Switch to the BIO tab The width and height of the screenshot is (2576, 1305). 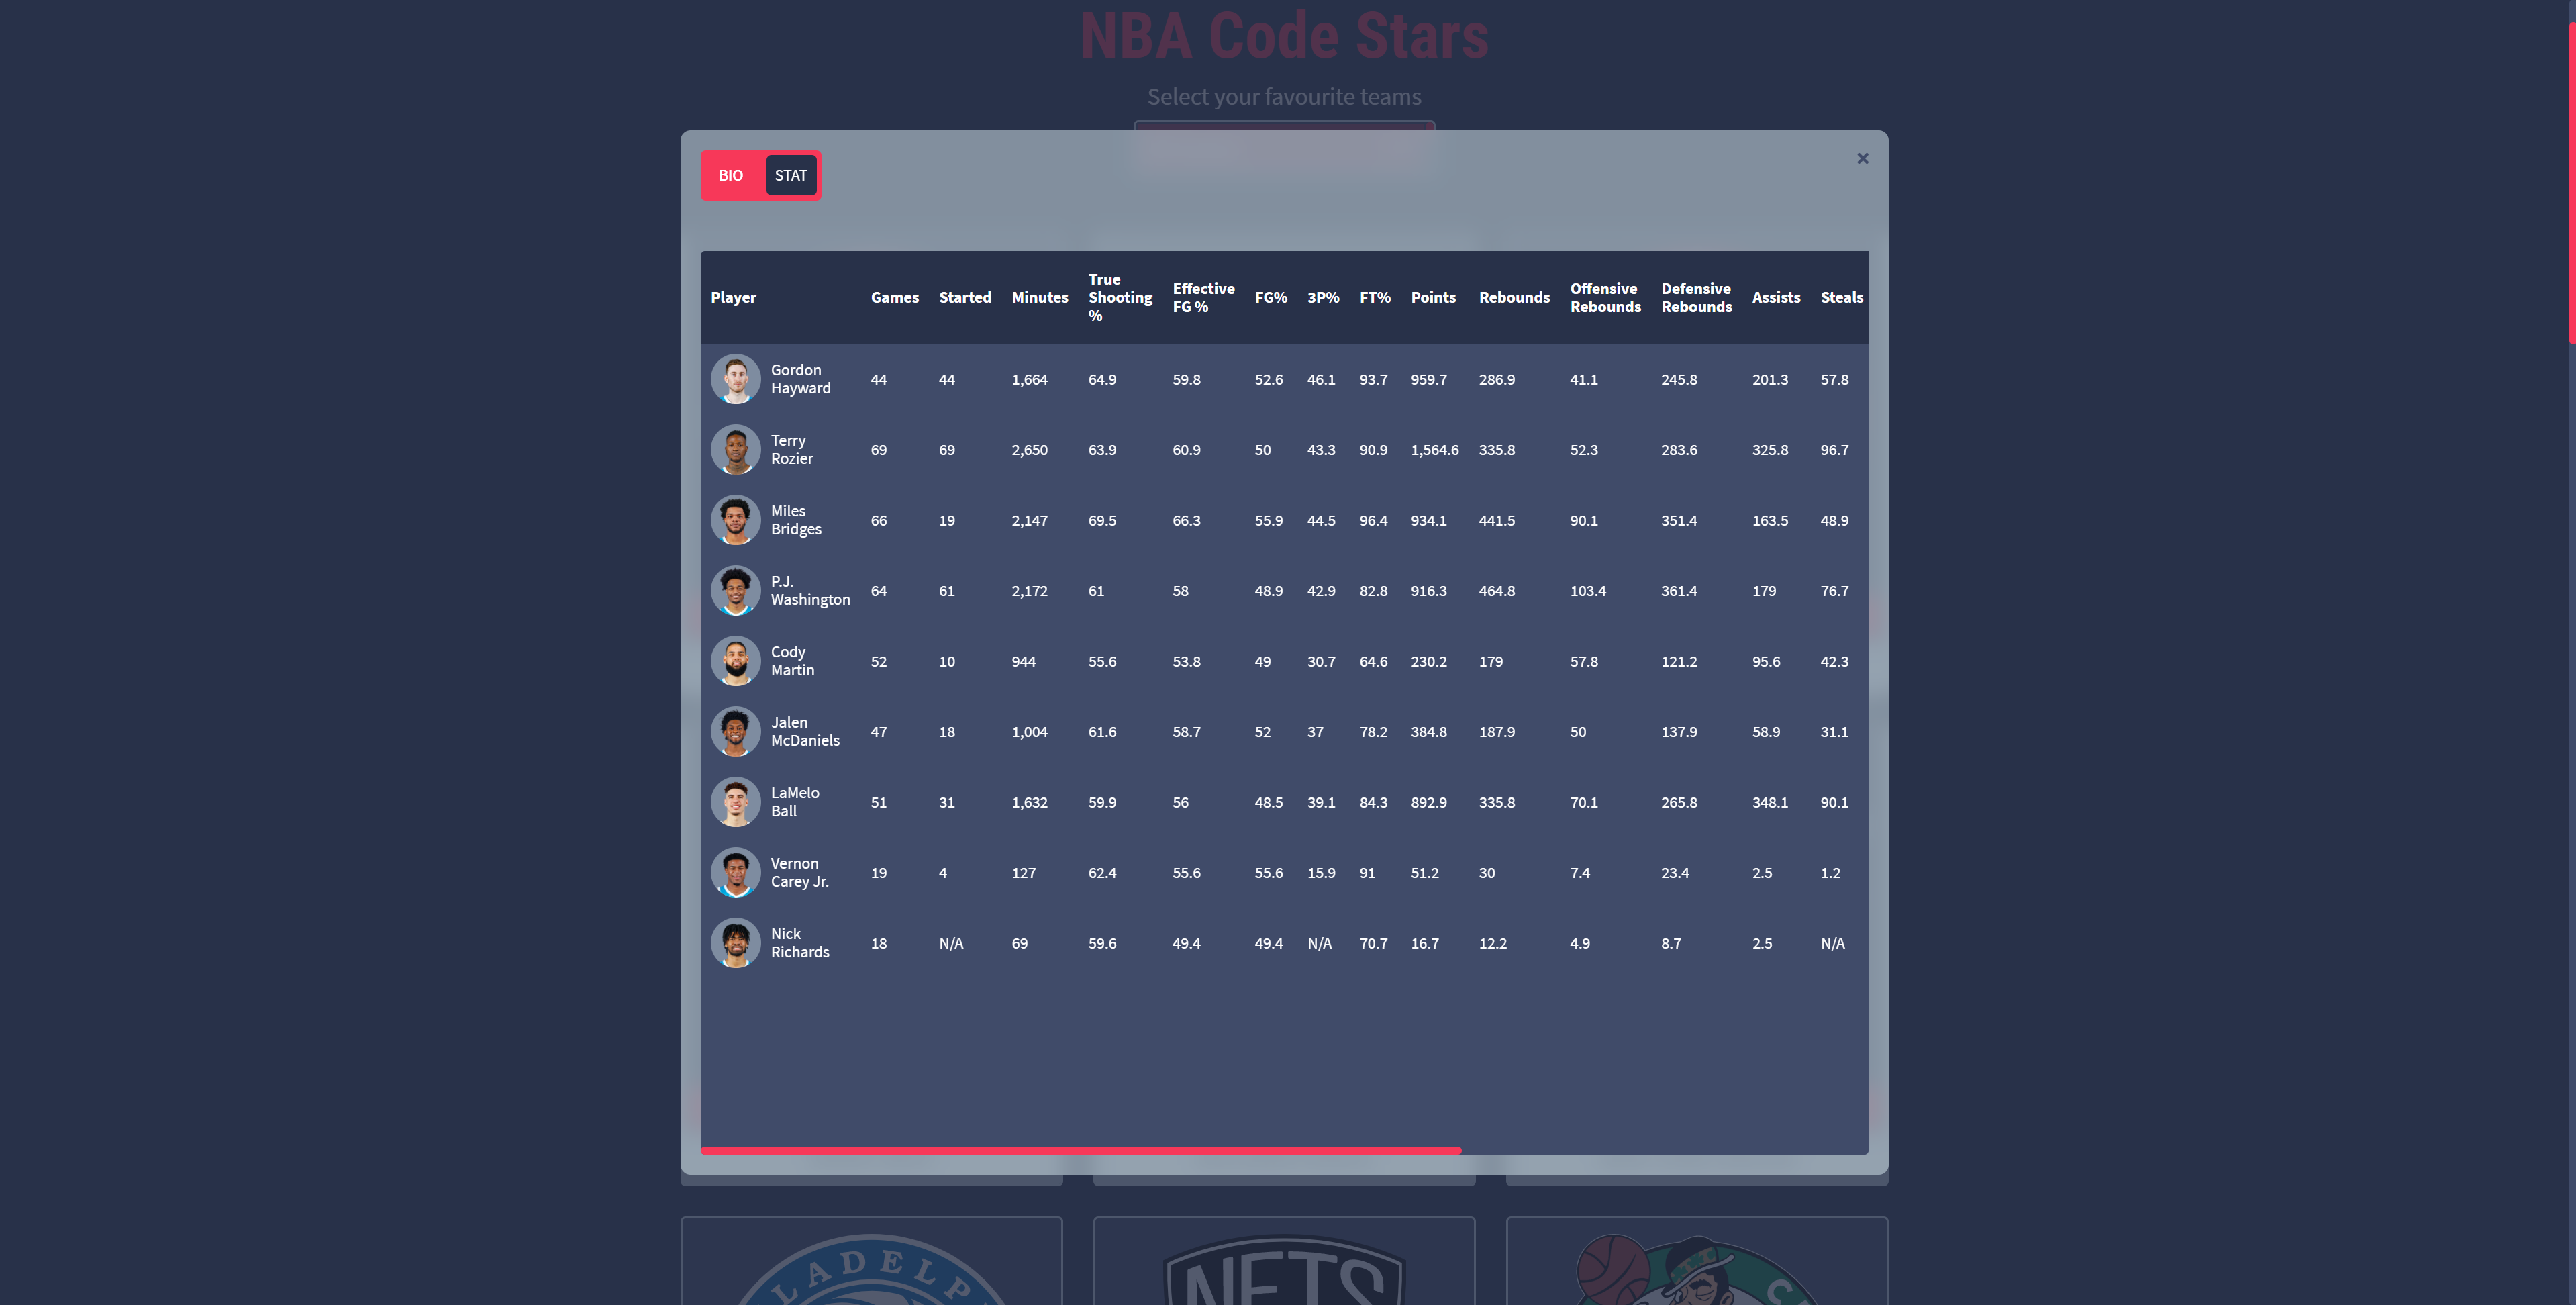[729, 173]
